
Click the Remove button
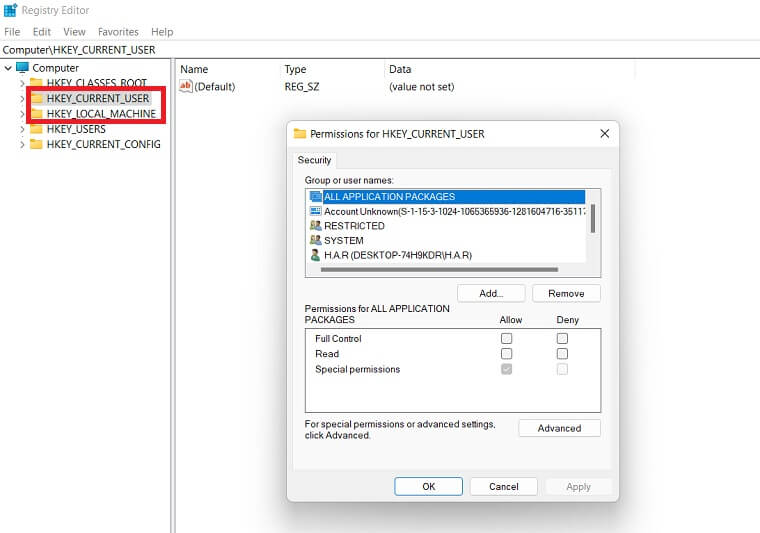pos(566,293)
